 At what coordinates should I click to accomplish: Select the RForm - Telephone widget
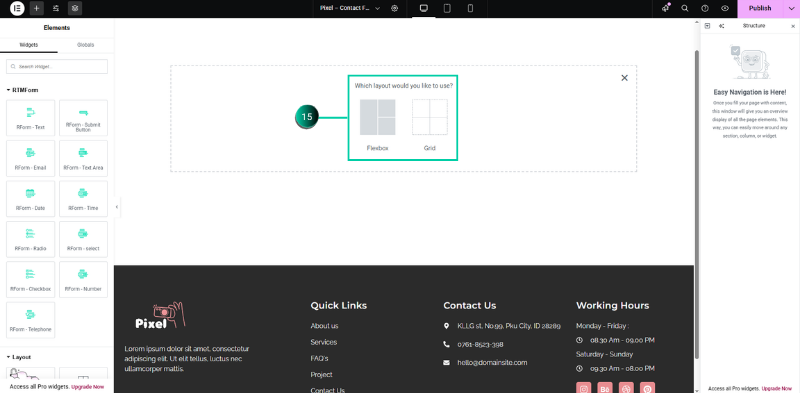[30, 320]
